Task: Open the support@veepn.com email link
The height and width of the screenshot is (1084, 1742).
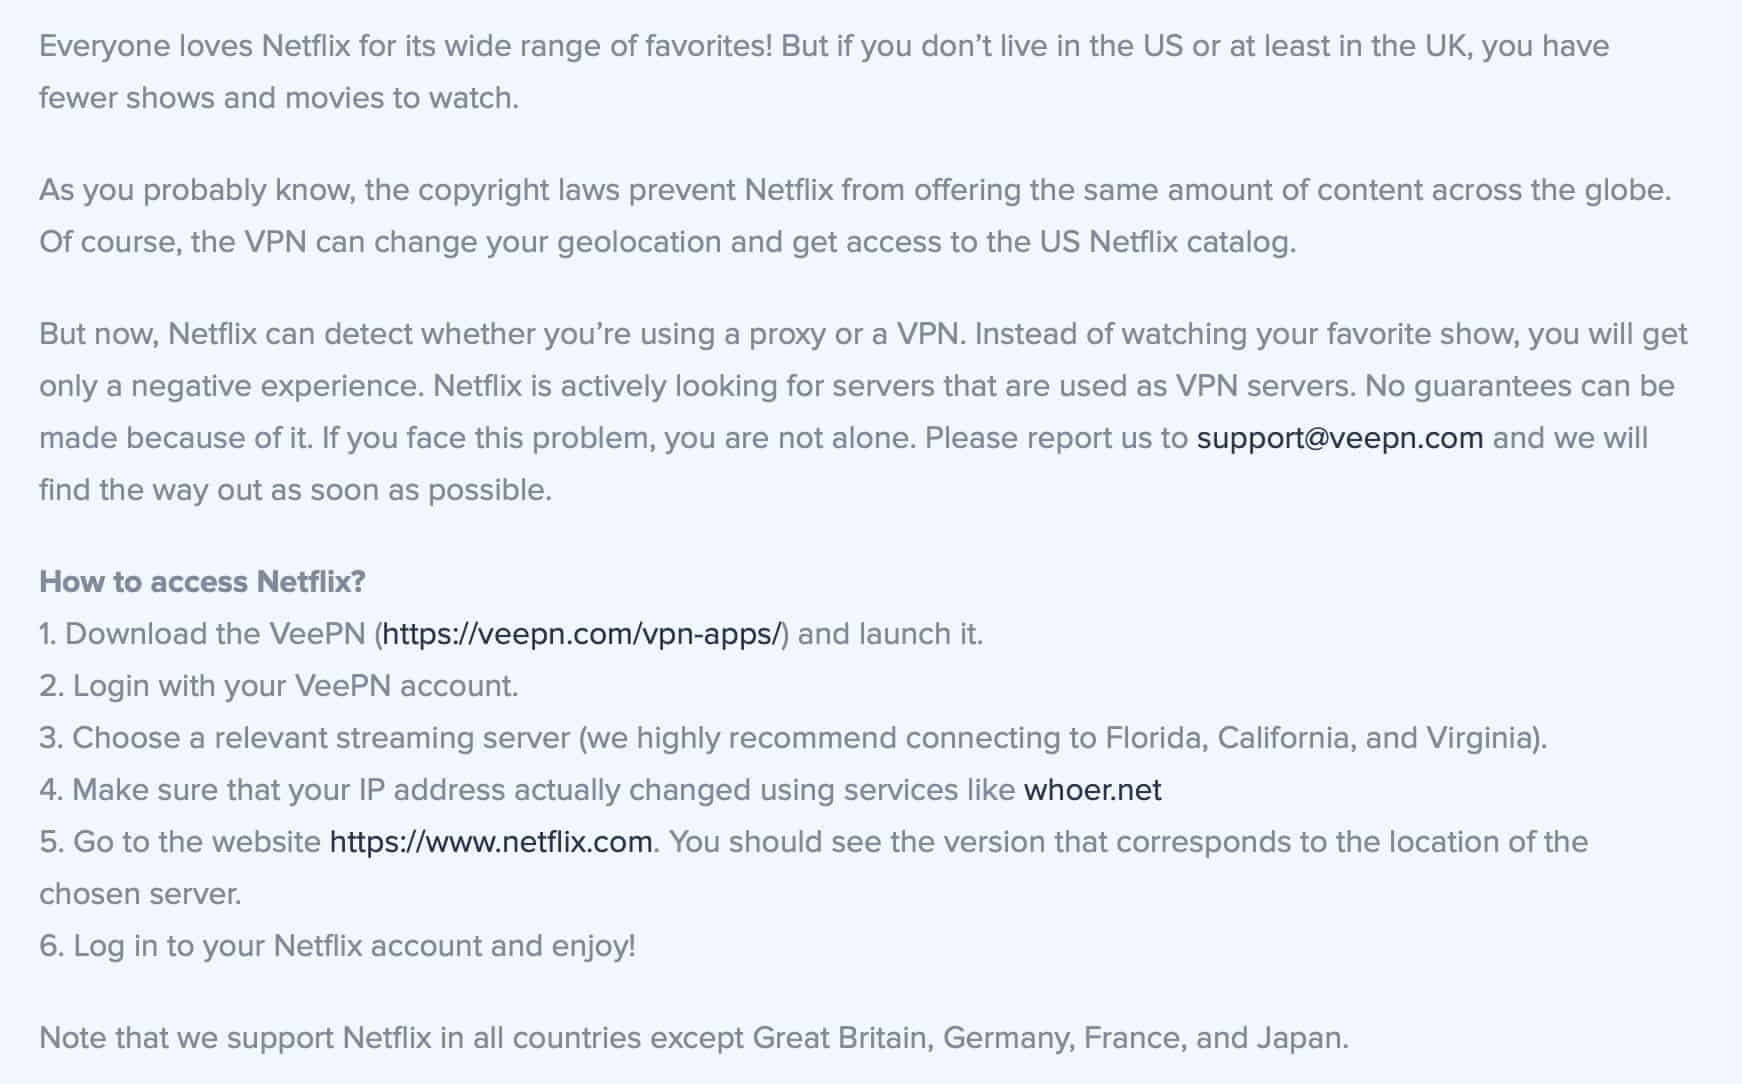Action: [1340, 438]
